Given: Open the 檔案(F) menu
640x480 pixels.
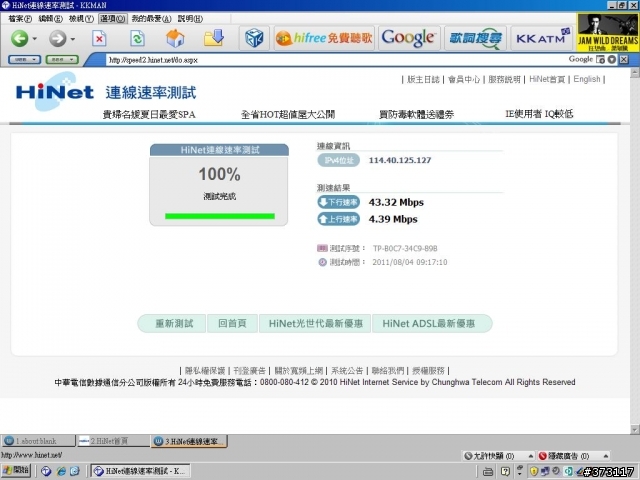Looking at the screenshot, I should [x=20, y=19].
